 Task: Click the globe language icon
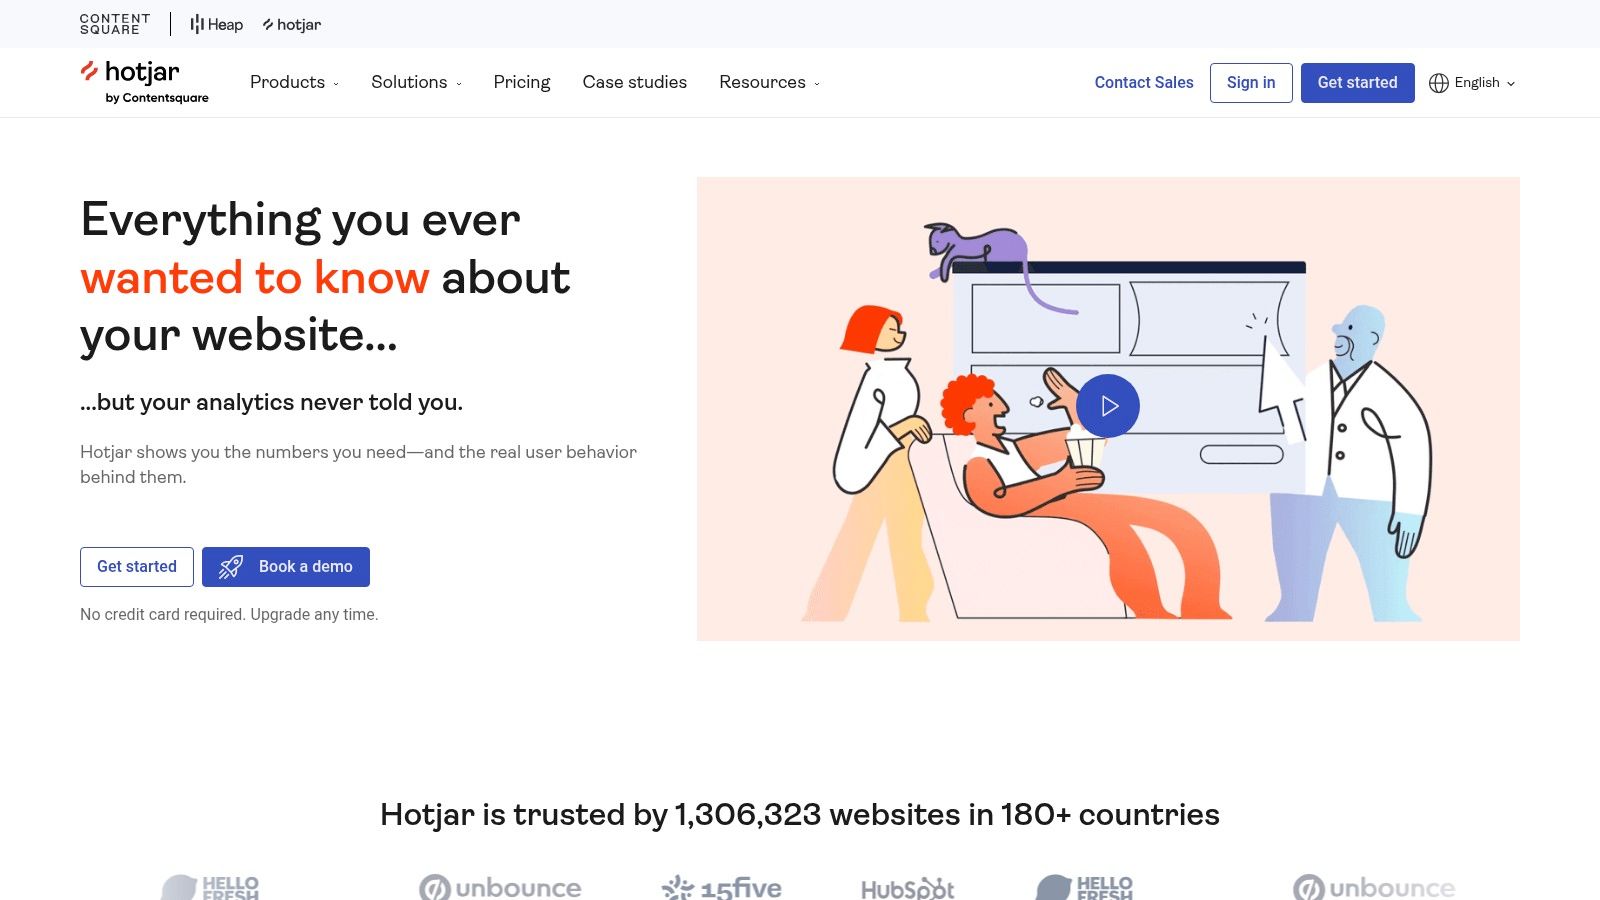pos(1439,83)
